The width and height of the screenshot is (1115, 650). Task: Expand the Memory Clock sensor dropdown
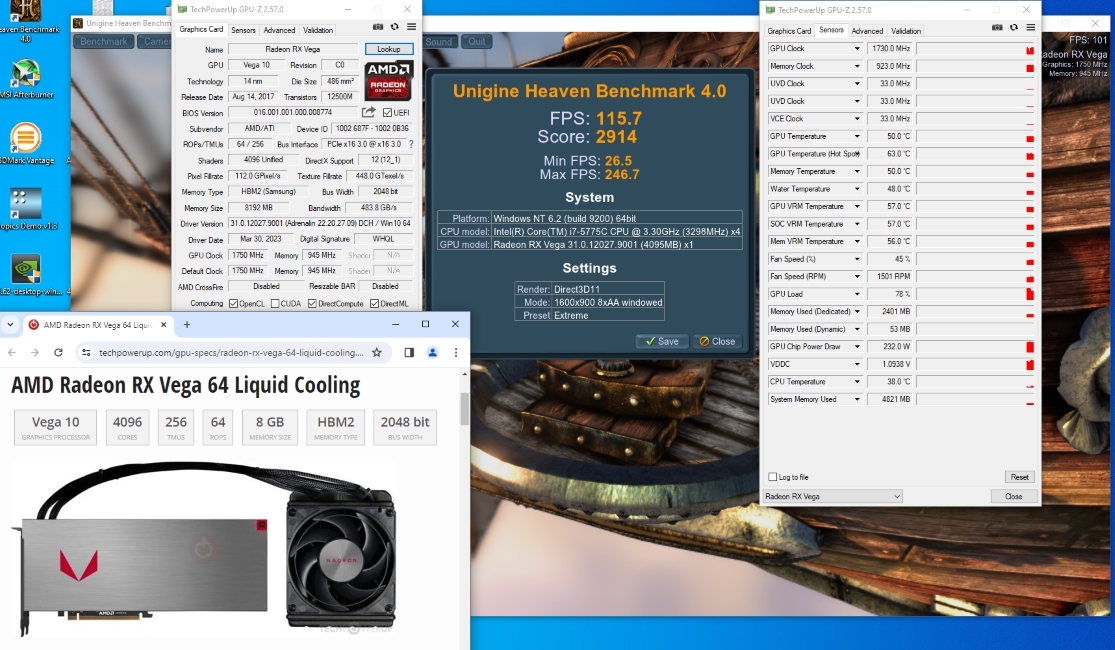(857, 66)
